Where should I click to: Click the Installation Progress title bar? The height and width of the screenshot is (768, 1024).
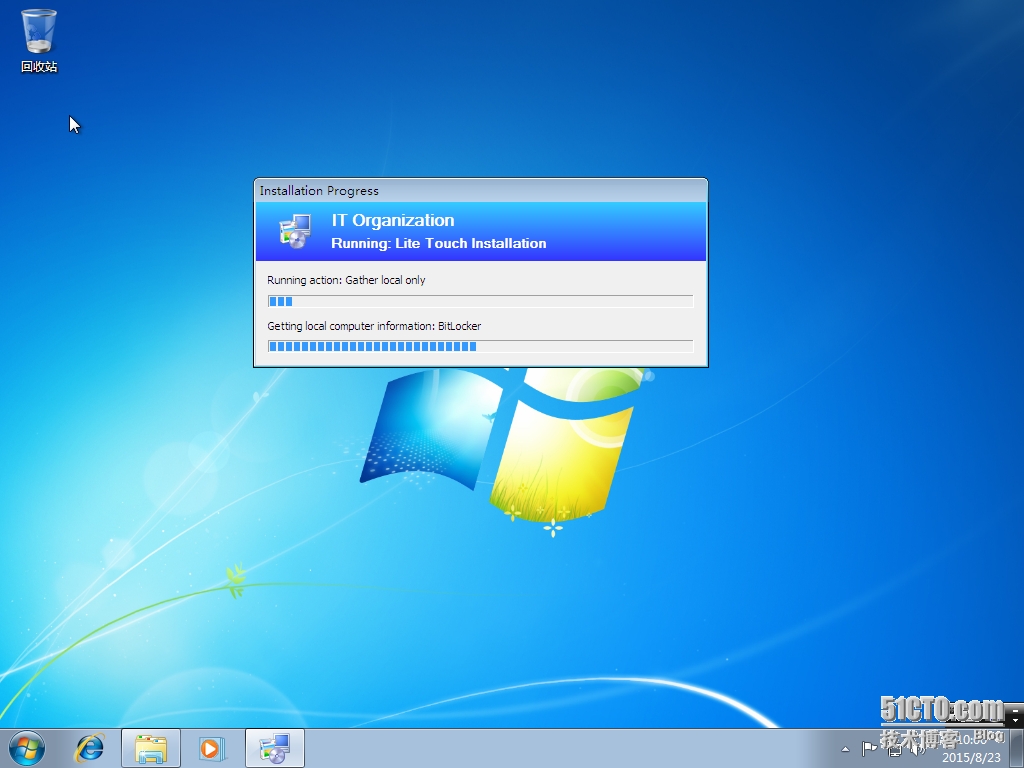click(481, 191)
